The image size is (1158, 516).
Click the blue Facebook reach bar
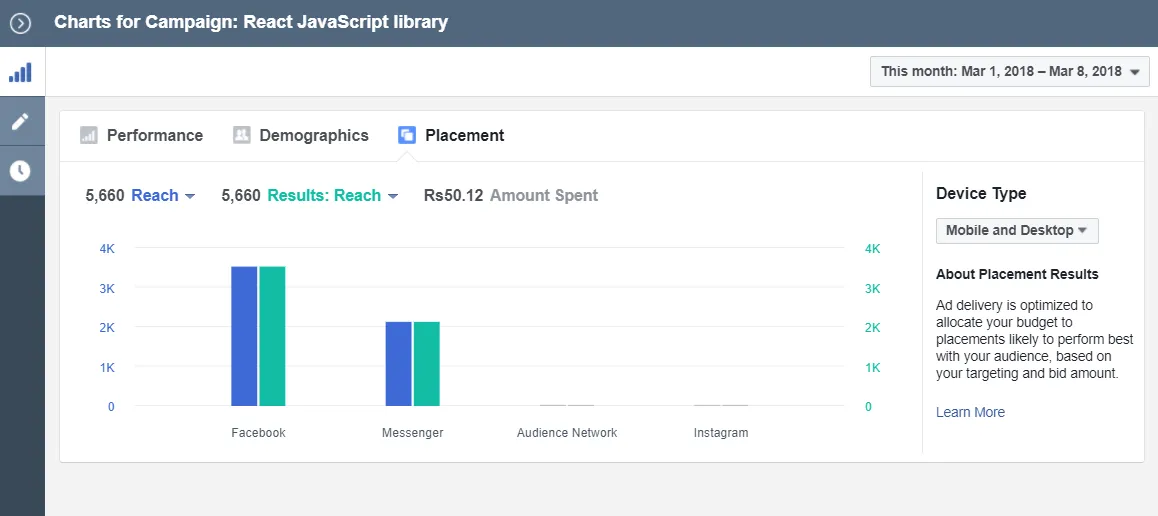click(x=244, y=336)
